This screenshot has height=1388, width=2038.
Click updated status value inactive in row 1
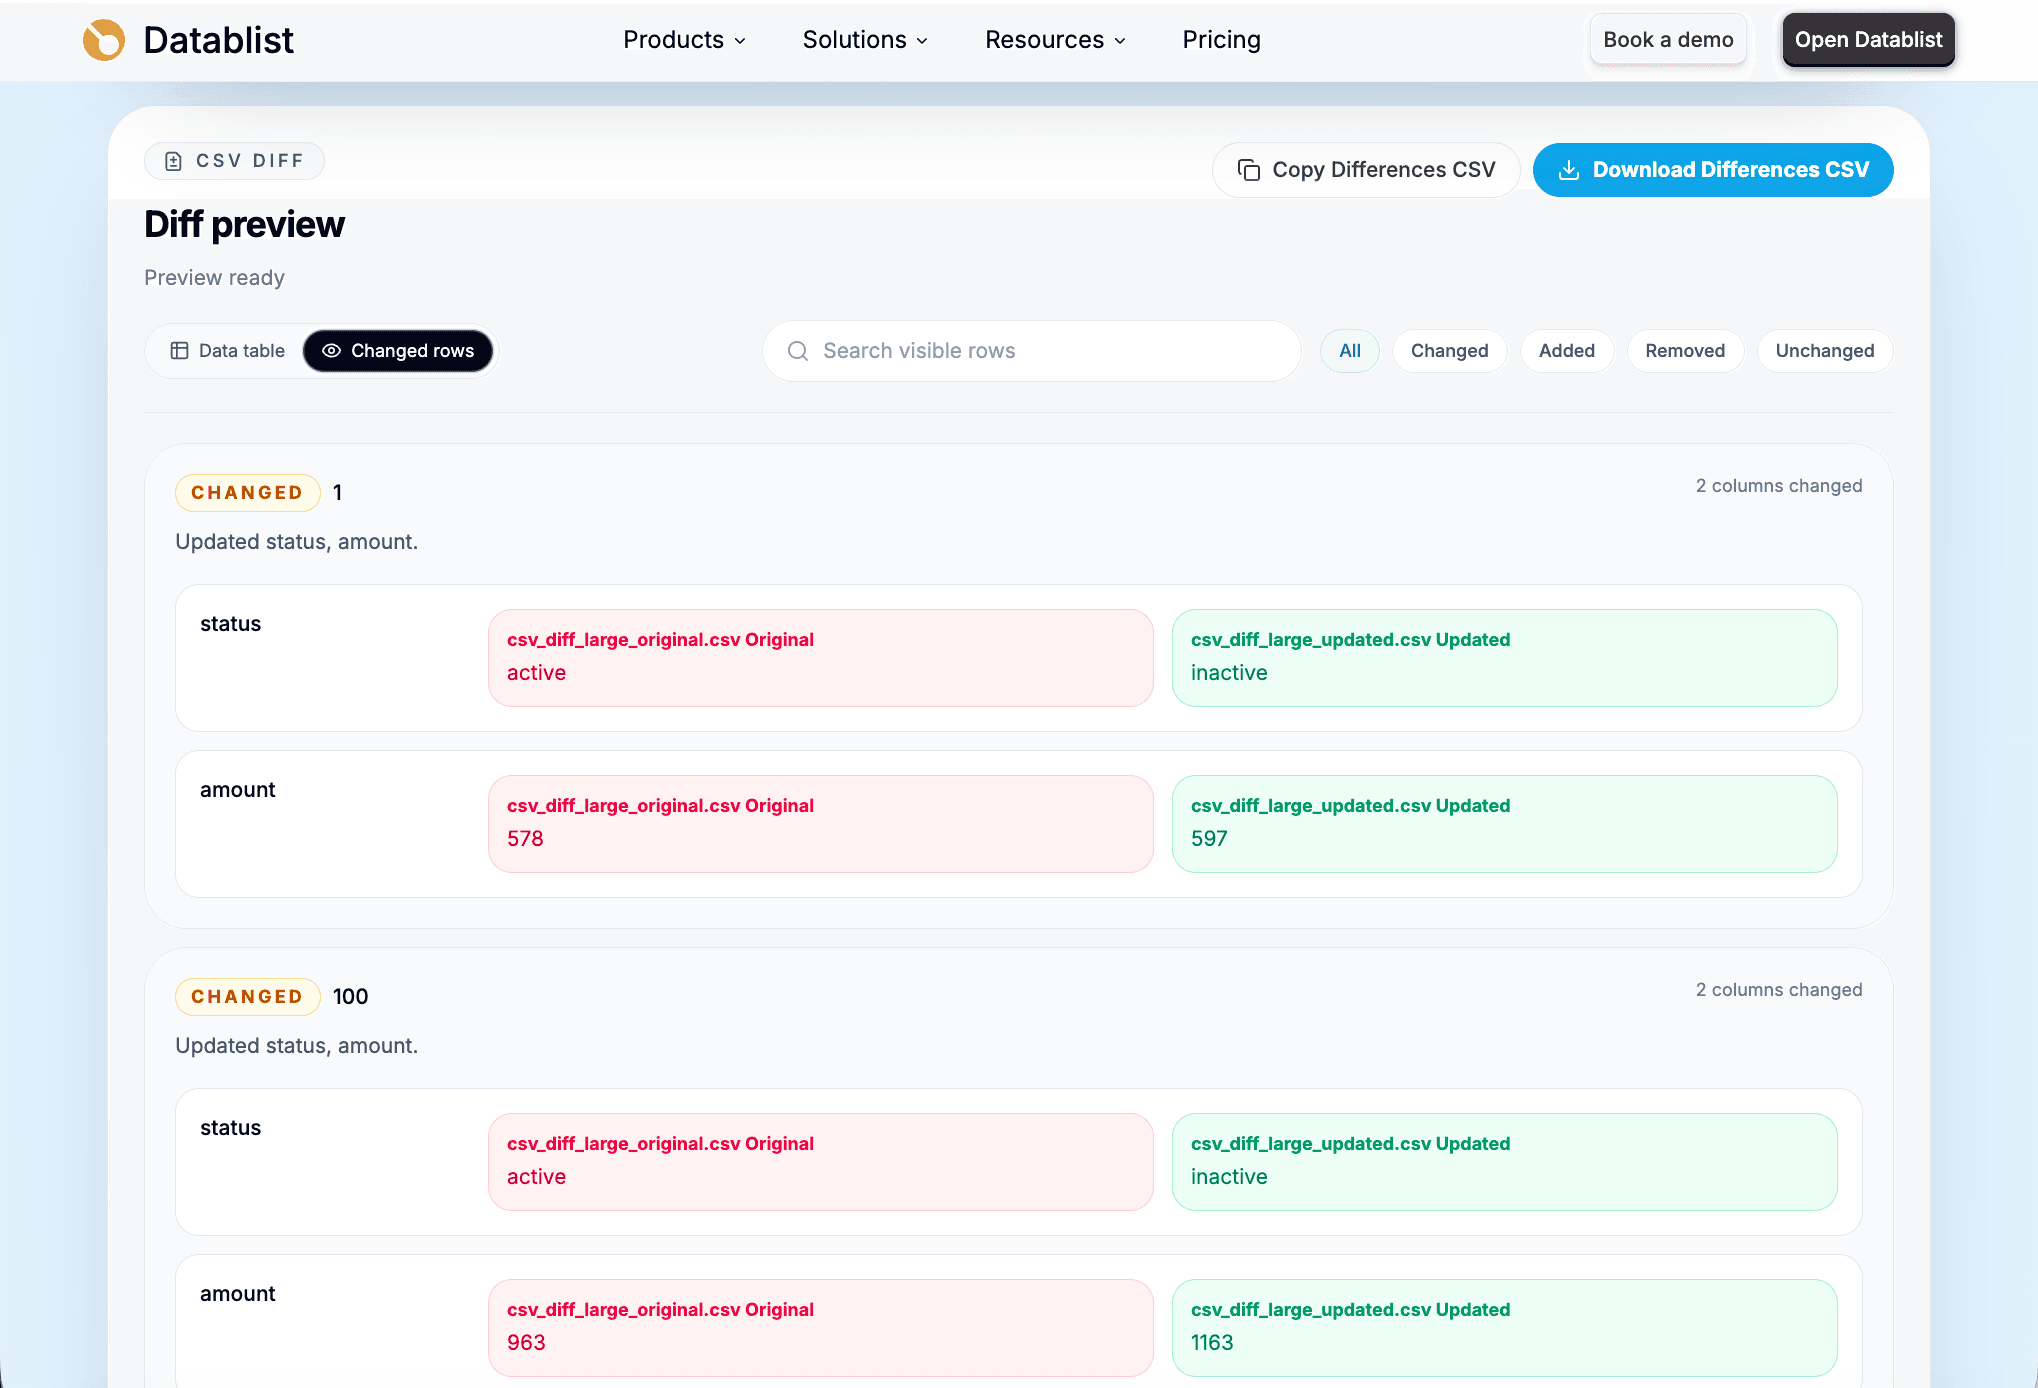coord(1229,673)
